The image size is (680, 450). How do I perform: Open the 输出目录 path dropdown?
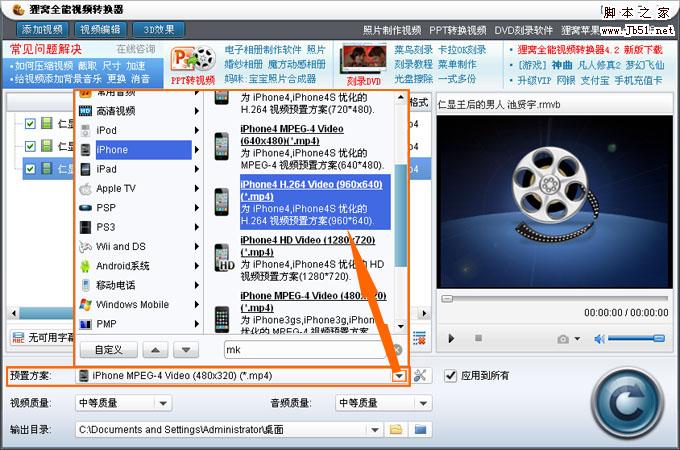[x=375, y=430]
